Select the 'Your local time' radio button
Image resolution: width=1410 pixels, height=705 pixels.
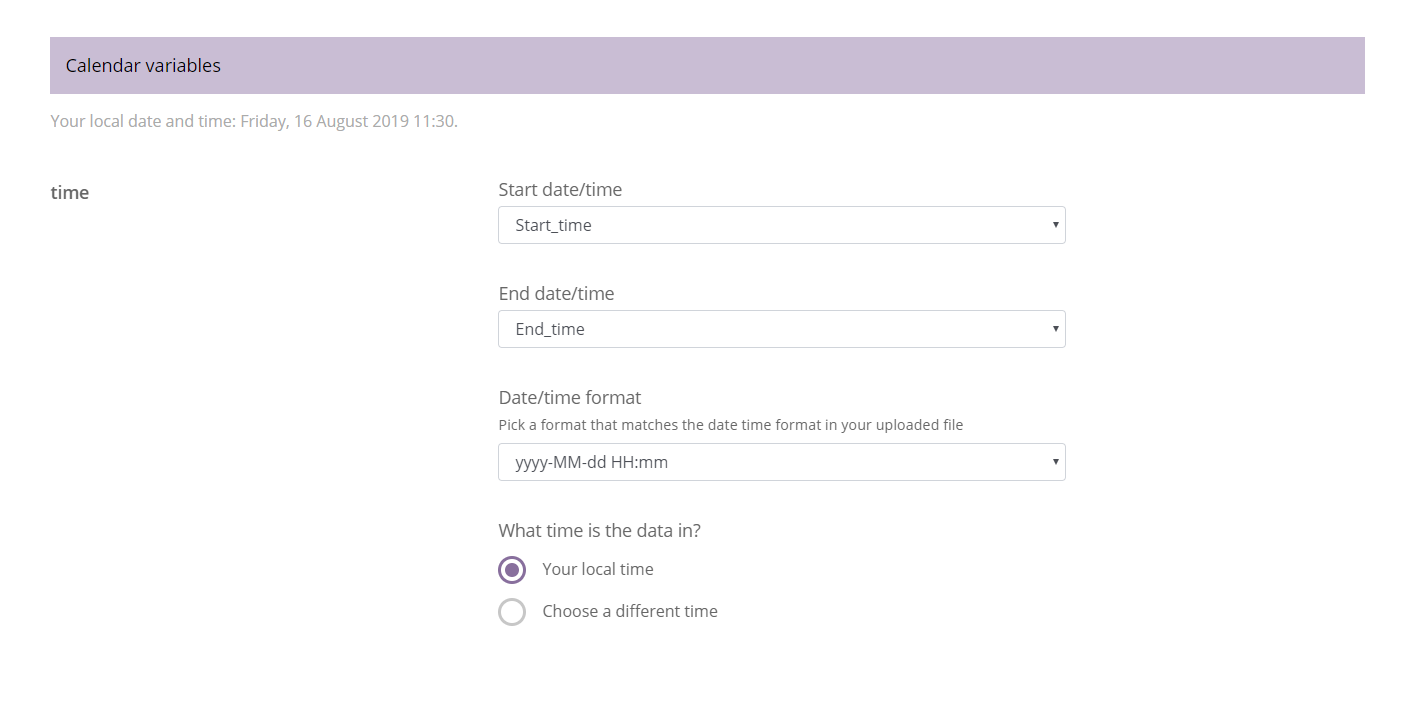(512, 569)
